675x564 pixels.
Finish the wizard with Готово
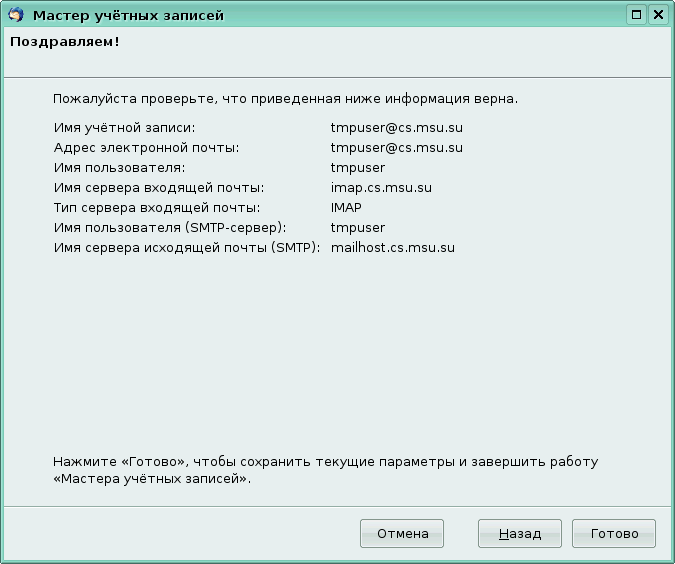point(614,534)
